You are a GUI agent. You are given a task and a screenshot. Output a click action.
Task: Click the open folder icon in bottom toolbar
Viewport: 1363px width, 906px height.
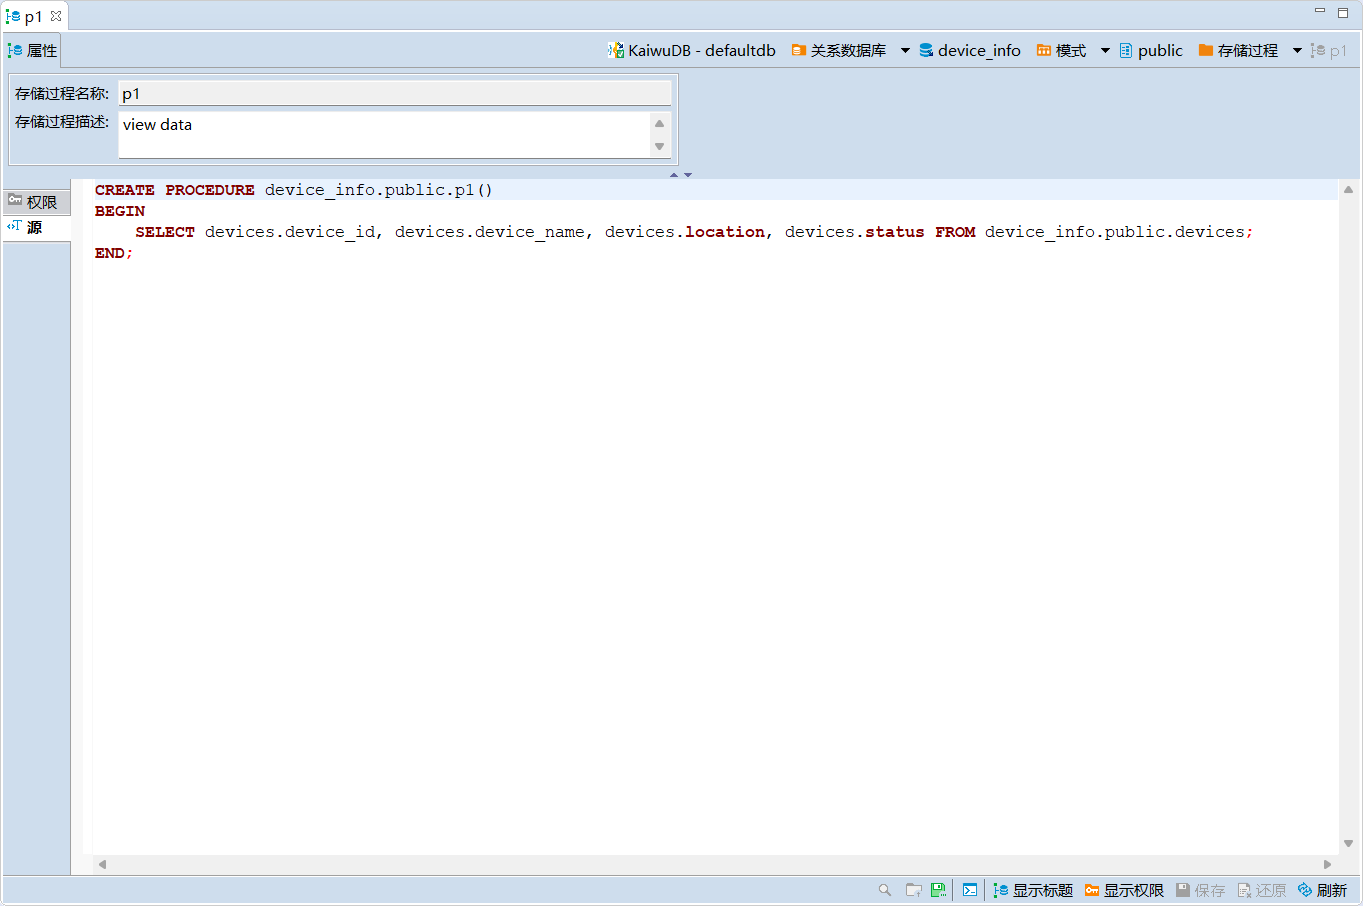click(913, 890)
